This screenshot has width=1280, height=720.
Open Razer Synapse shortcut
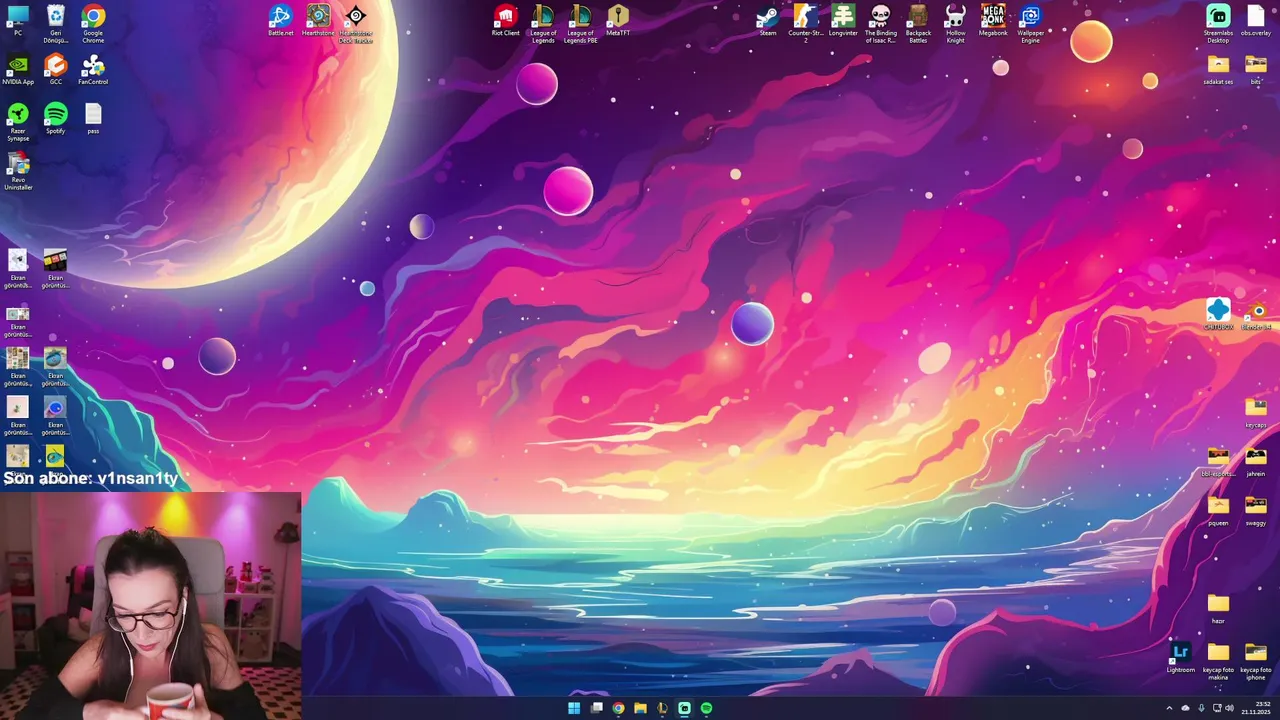coord(18,121)
